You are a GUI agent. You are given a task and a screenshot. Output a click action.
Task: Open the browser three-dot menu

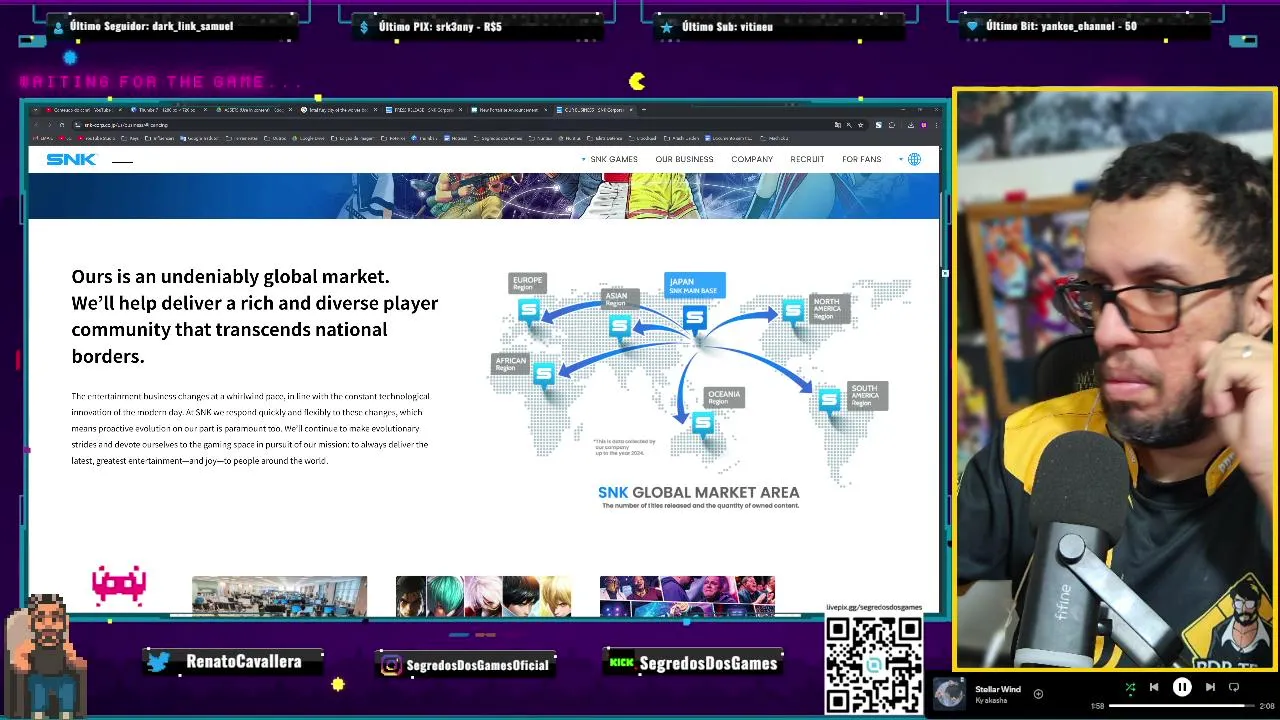tap(937, 125)
